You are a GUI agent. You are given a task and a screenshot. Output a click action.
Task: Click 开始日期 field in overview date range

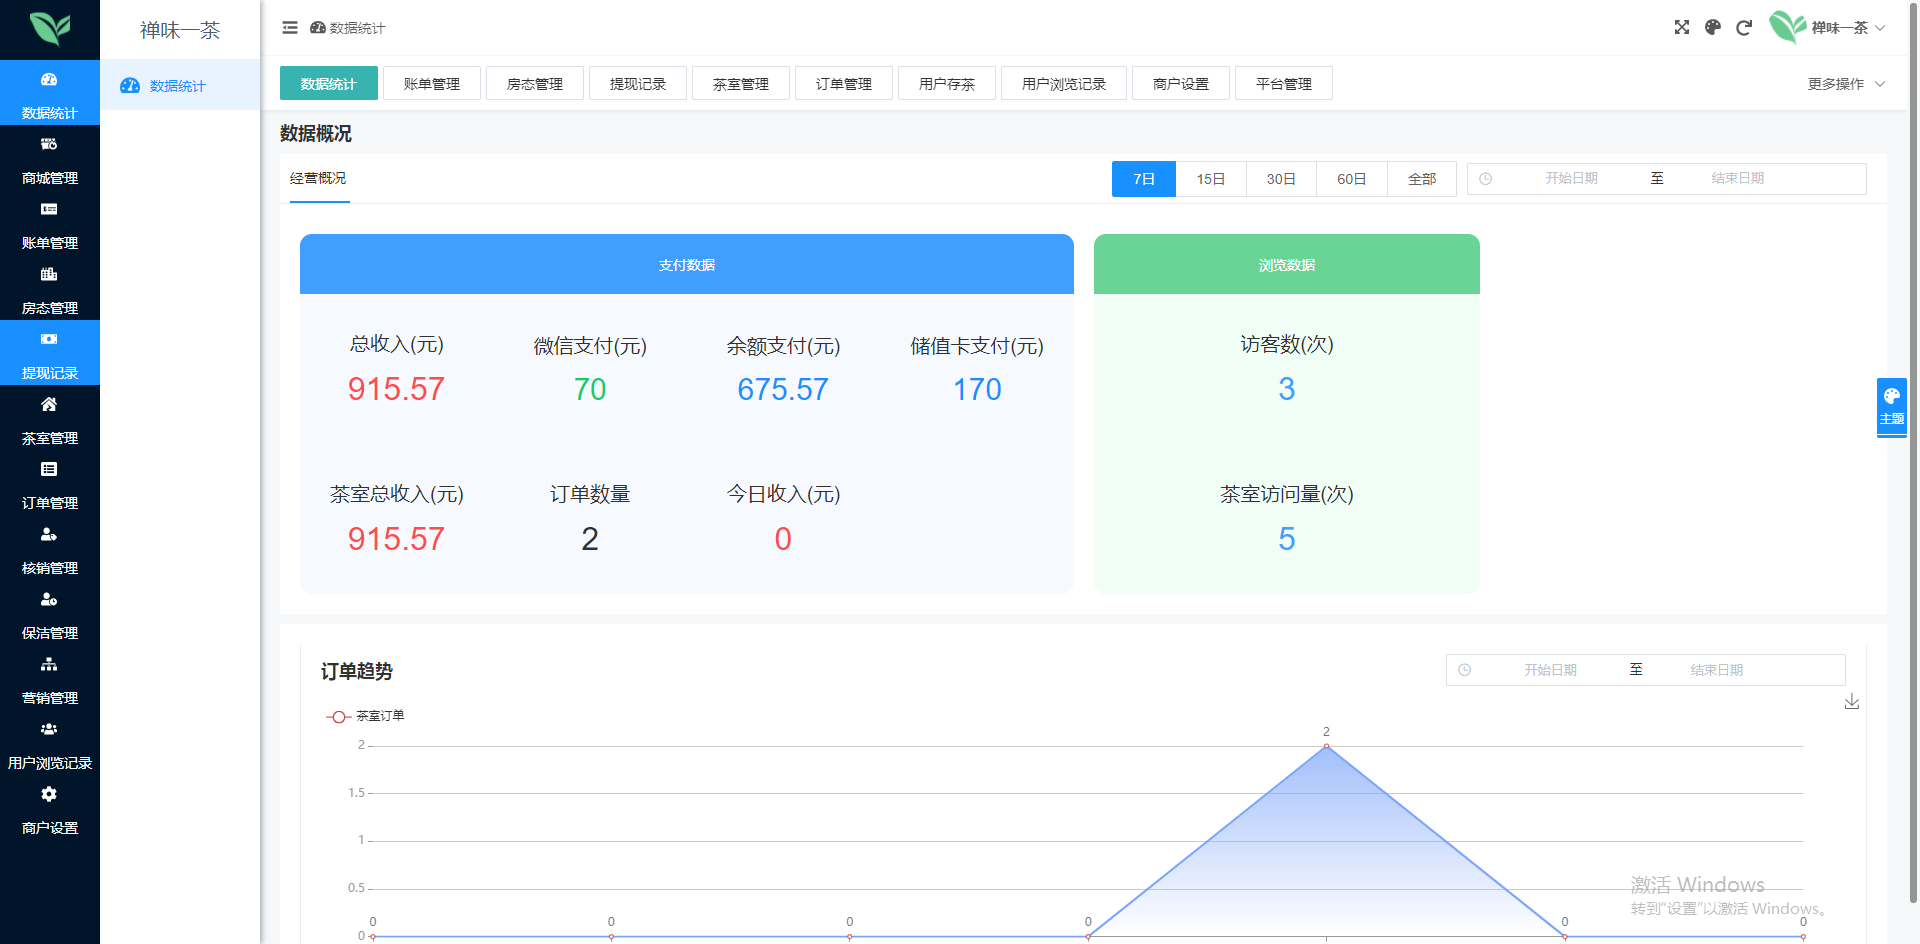[1571, 179]
